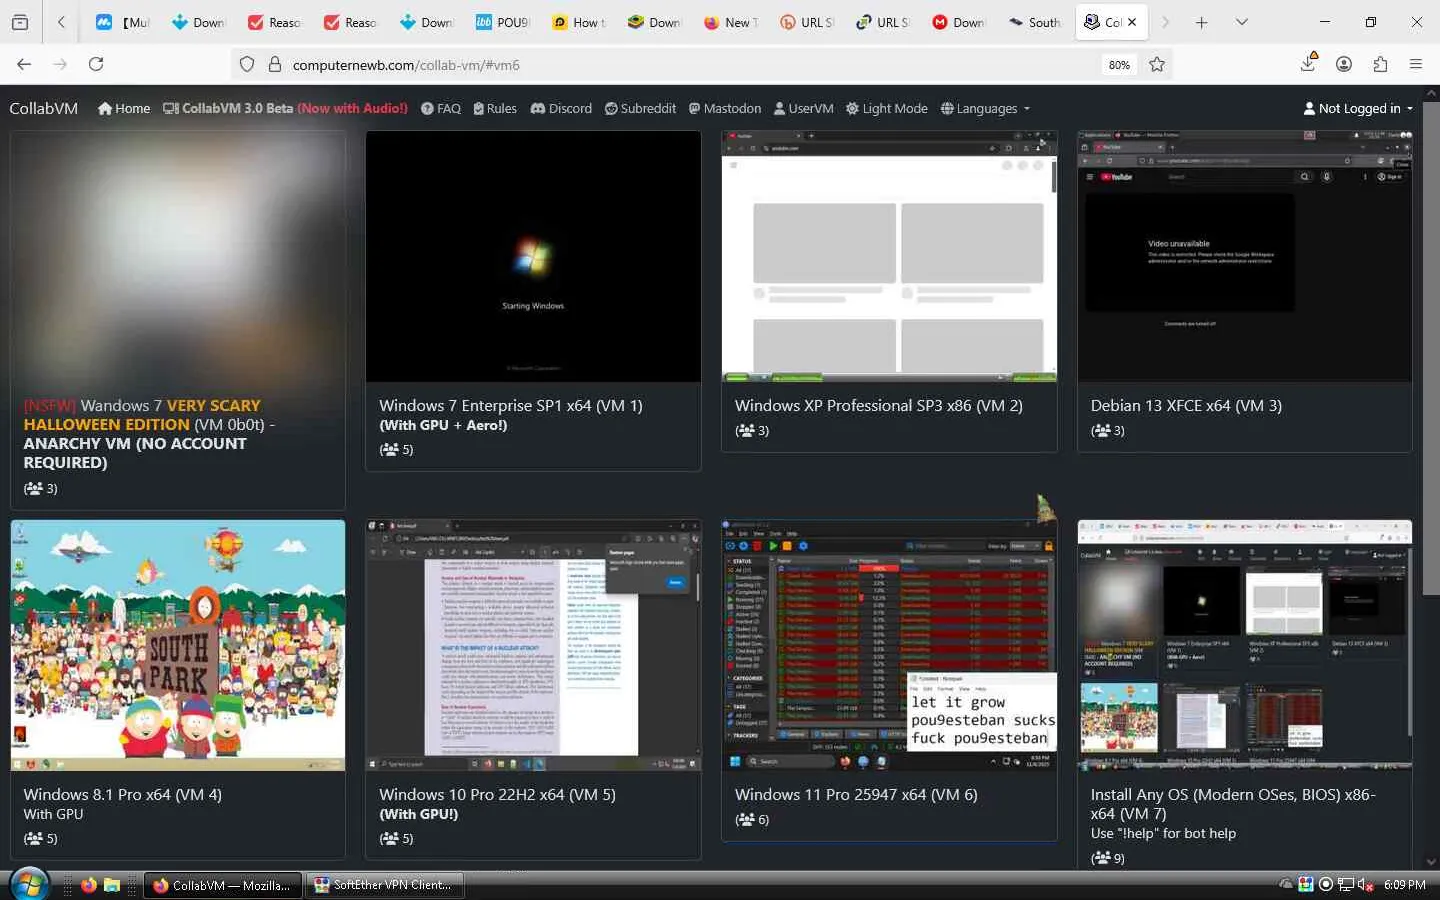
Task: Open the Debian 13 XFCE VM 3 thumbnail
Action: tap(1245, 257)
